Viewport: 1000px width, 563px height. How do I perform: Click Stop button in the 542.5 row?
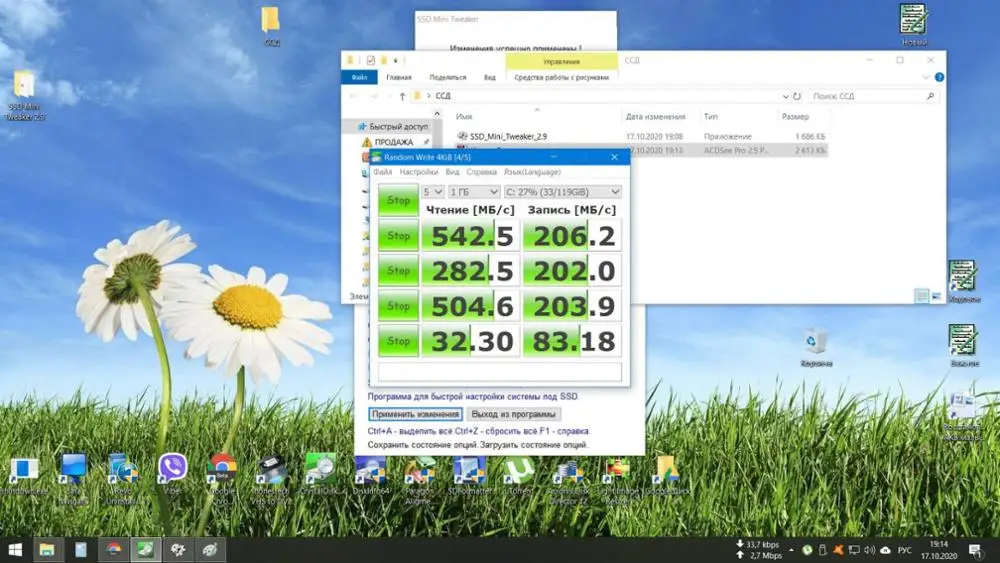tap(398, 236)
